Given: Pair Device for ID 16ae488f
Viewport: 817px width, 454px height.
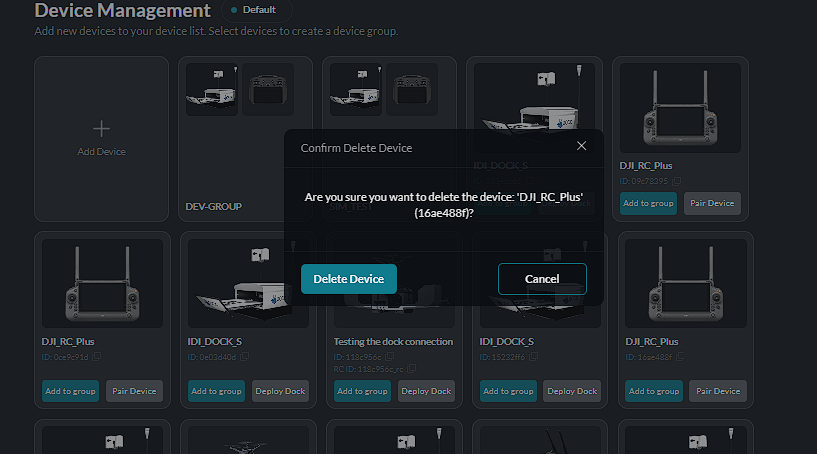Looking at the screenshot, I should [x=718, y=391].
